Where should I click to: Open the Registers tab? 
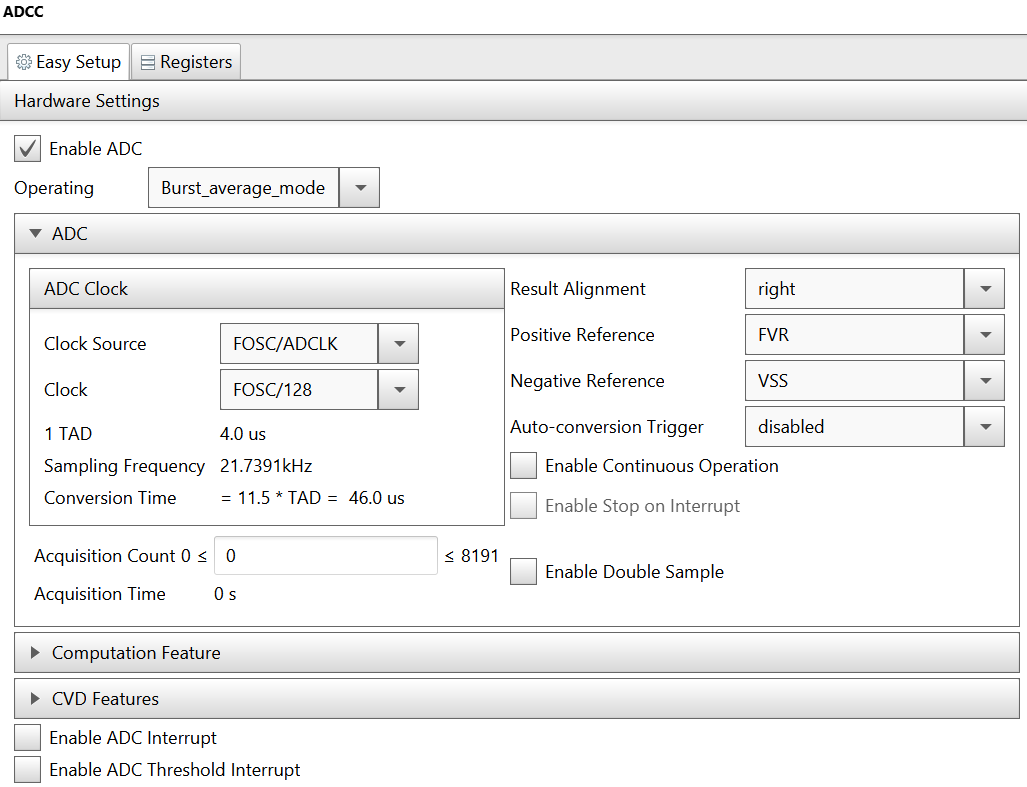pyautogui.click(x=186, y=62)
